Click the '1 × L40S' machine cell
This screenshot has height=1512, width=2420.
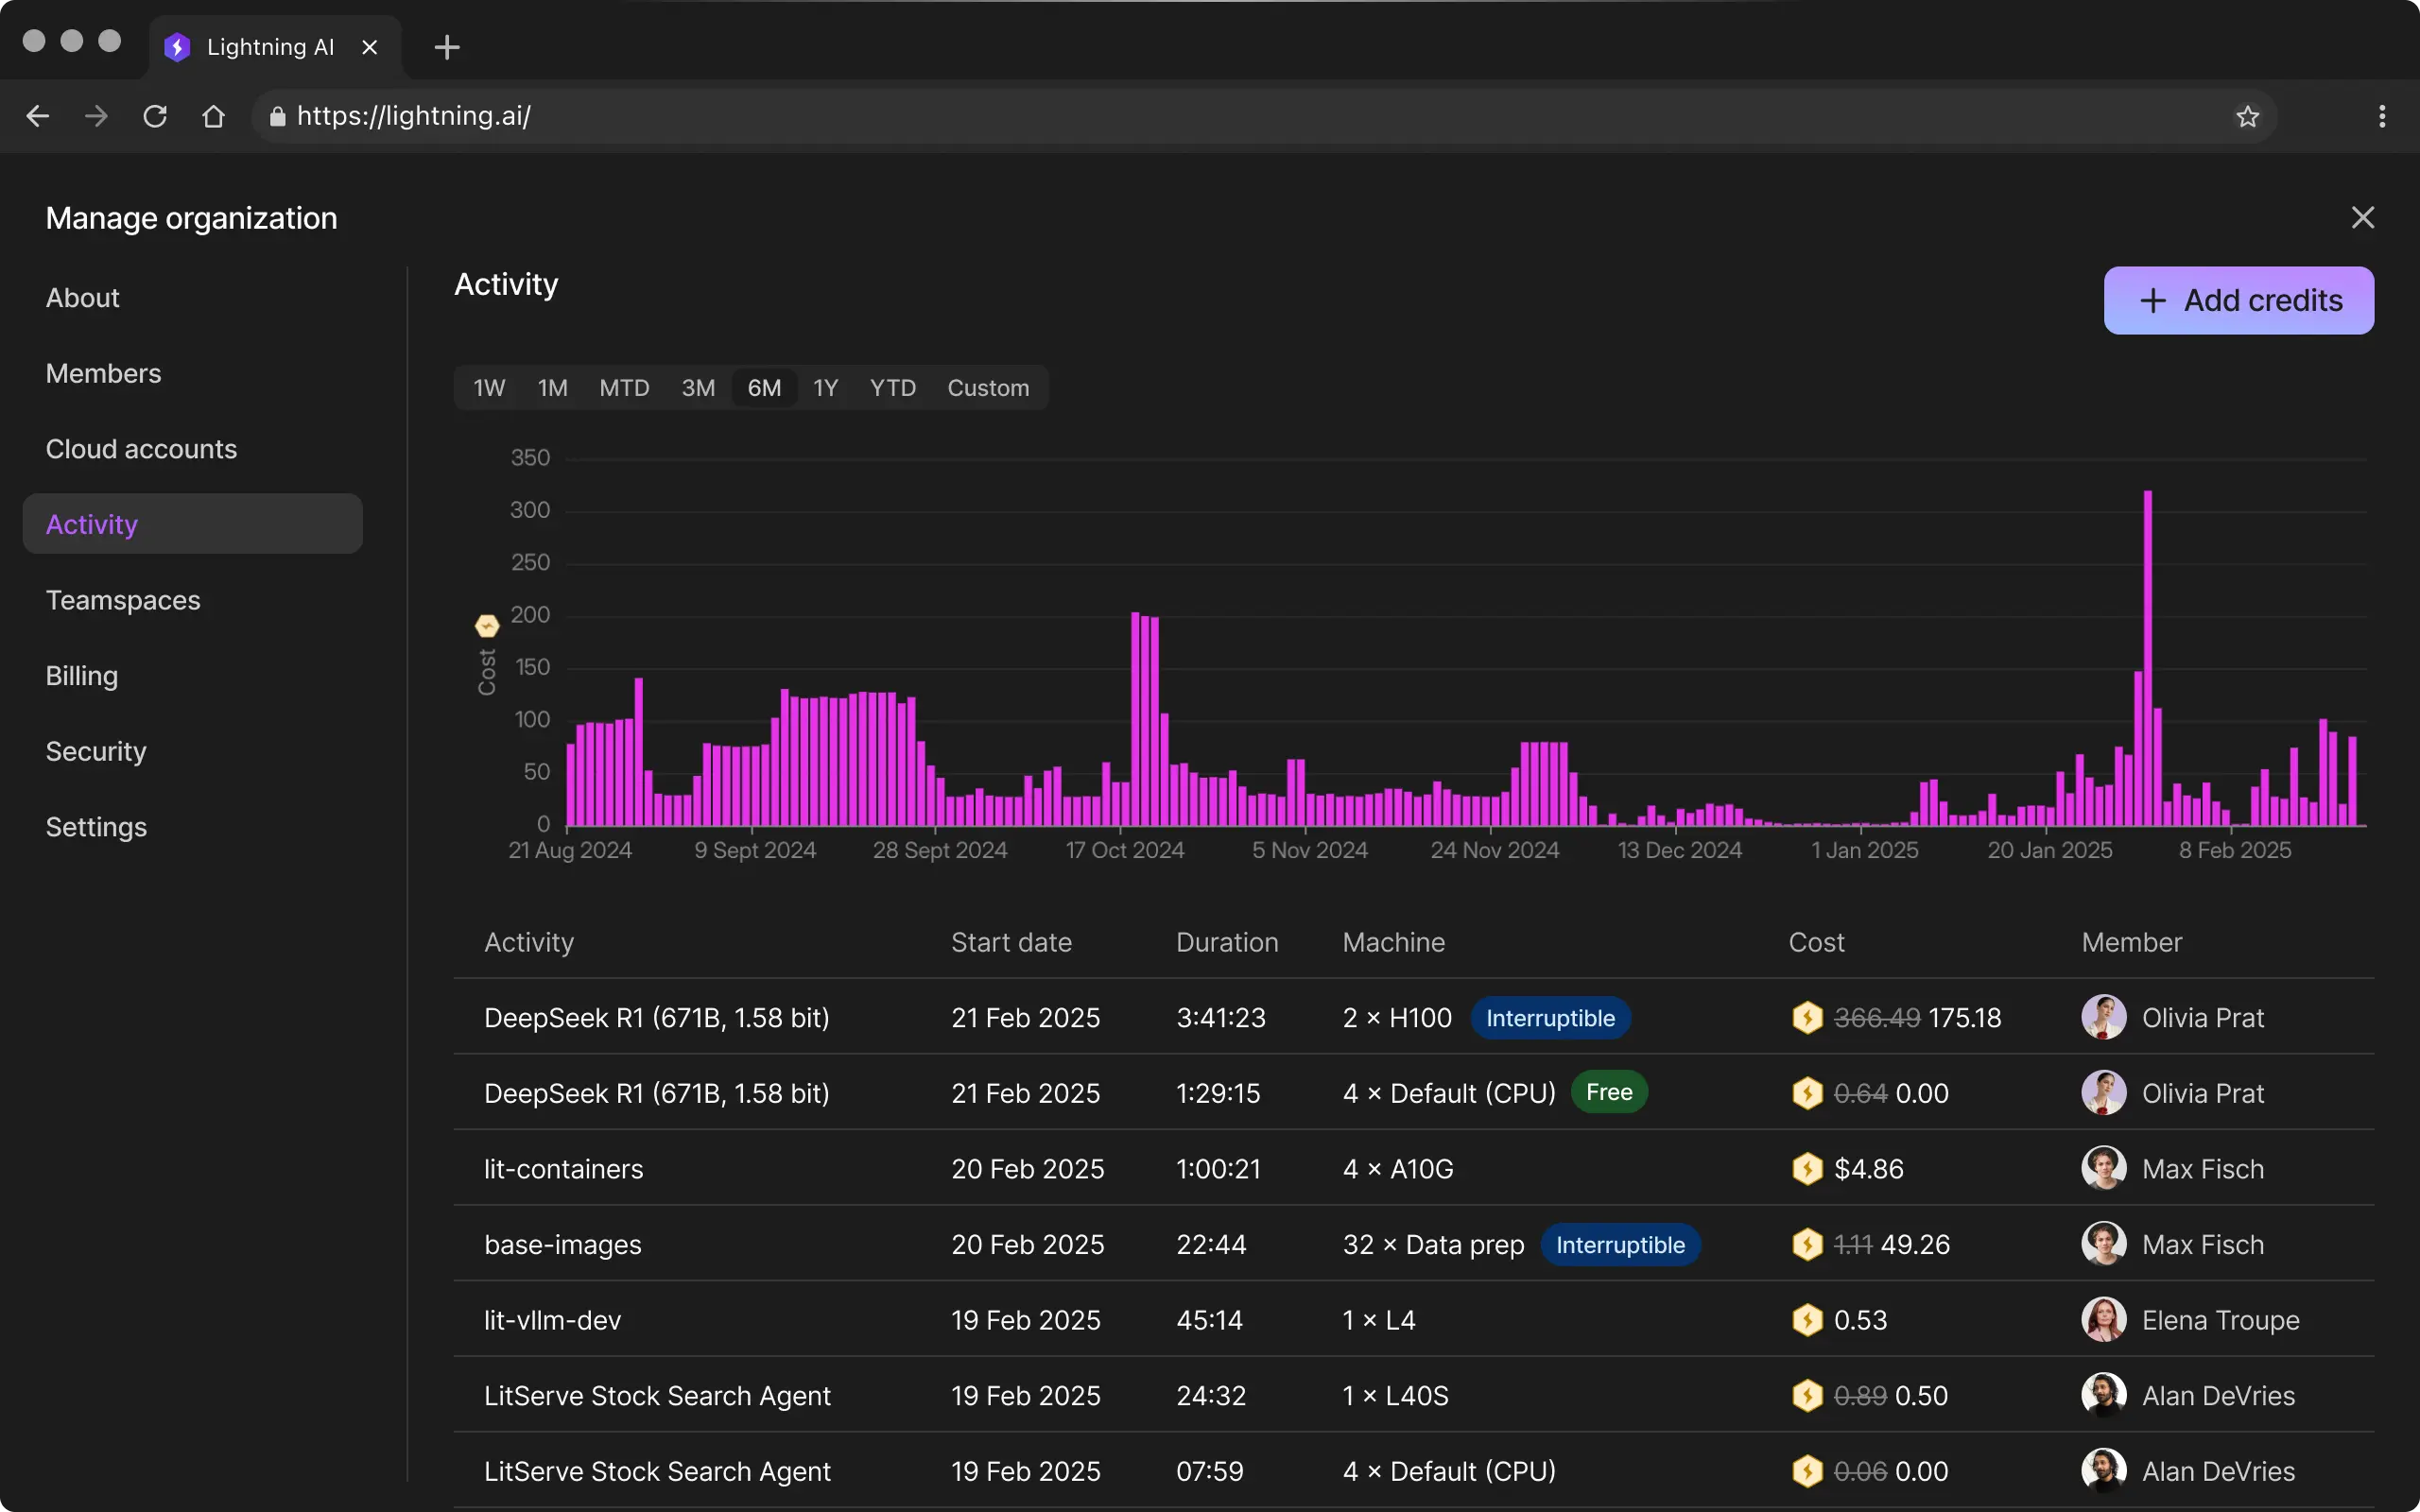(1395, 1396)
